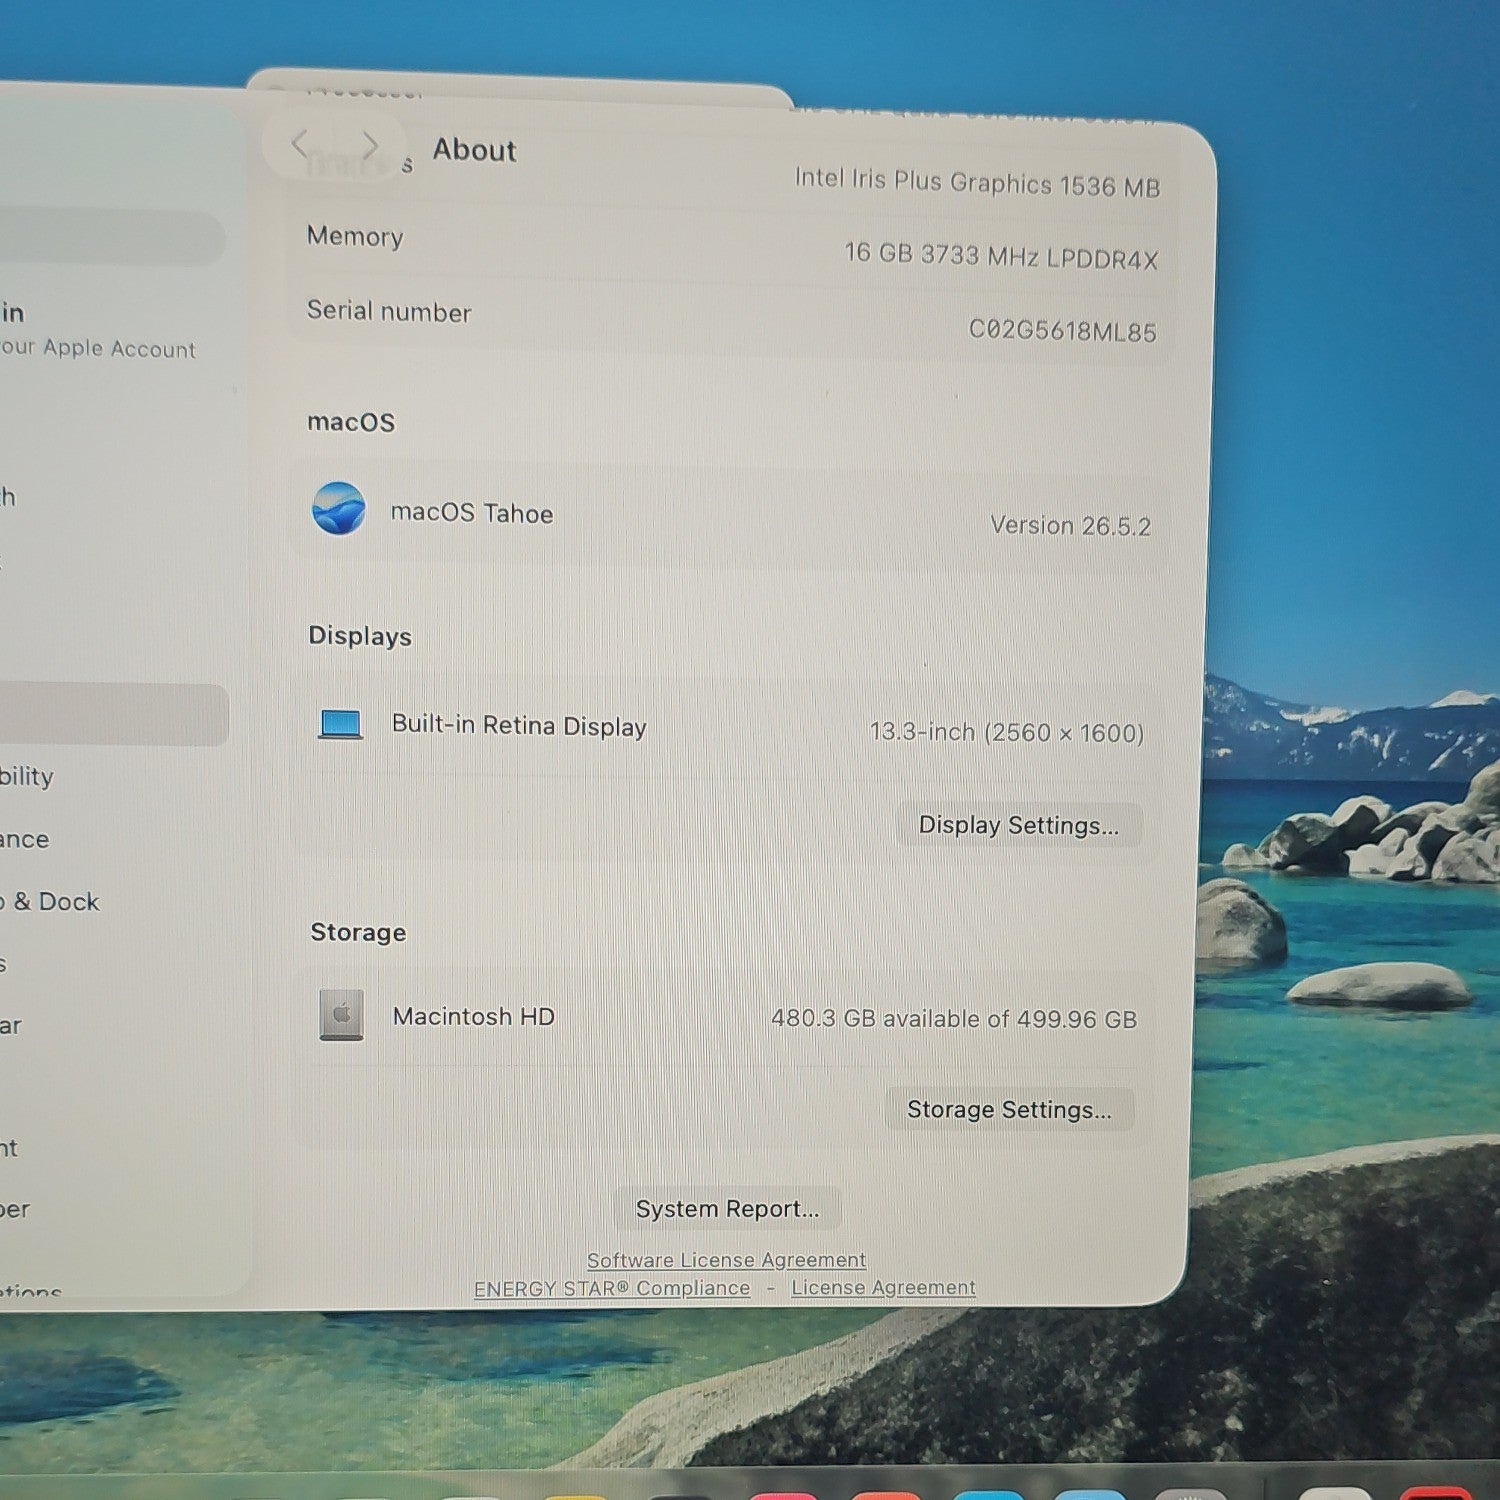Viewport: 1500px width, 1500px height.
Task: Click the Serial number label
Action: point(389,311)
